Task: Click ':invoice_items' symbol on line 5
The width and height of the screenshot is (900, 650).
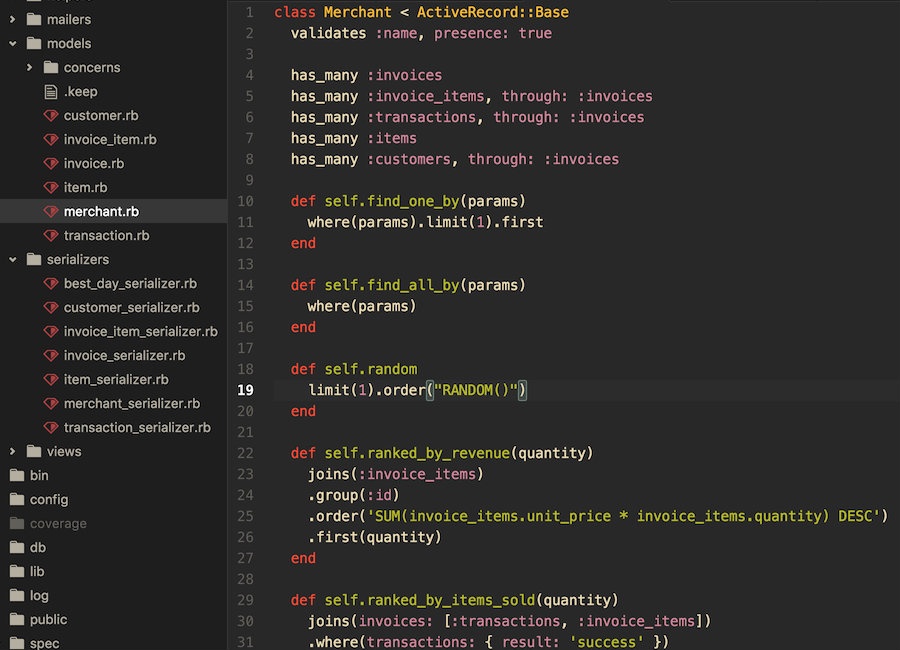Action: (426, 96)
